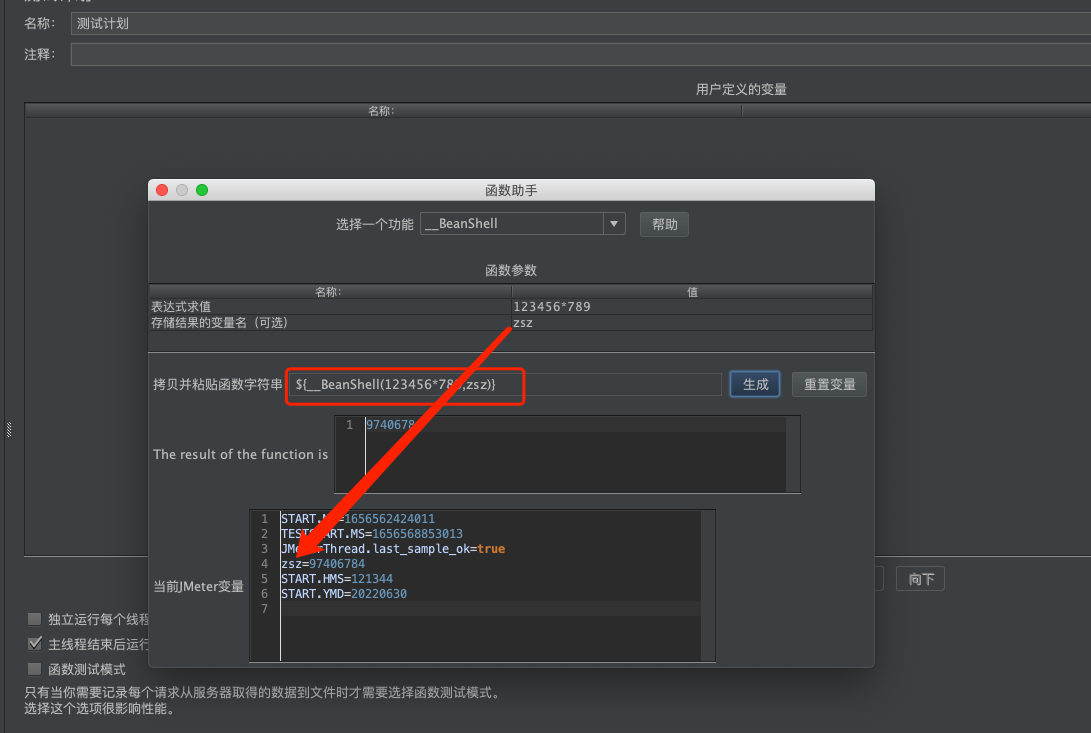This screenshot has height=733, width=1091.
Task: Click the 向下 button
Action: tap(921, 579)
